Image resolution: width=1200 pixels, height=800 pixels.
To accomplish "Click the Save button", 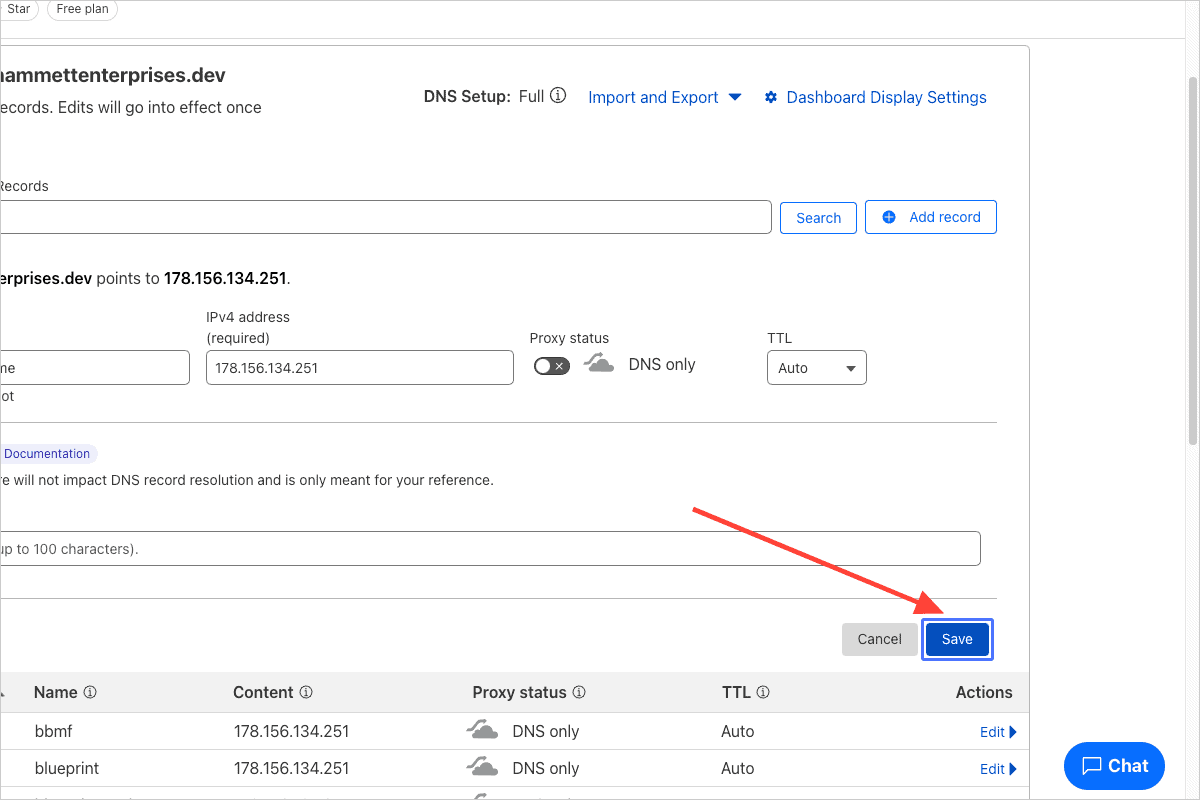I will [x=956, y=639].
